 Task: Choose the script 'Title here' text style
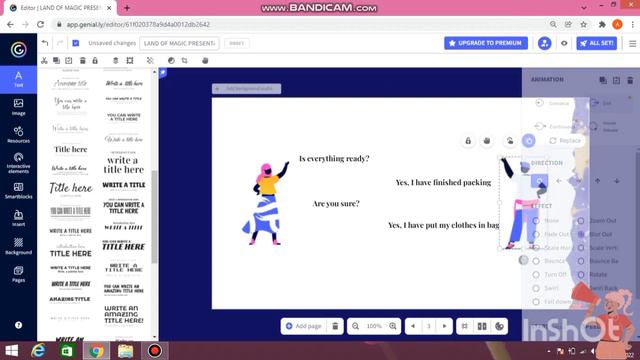(x=71, y=188)
